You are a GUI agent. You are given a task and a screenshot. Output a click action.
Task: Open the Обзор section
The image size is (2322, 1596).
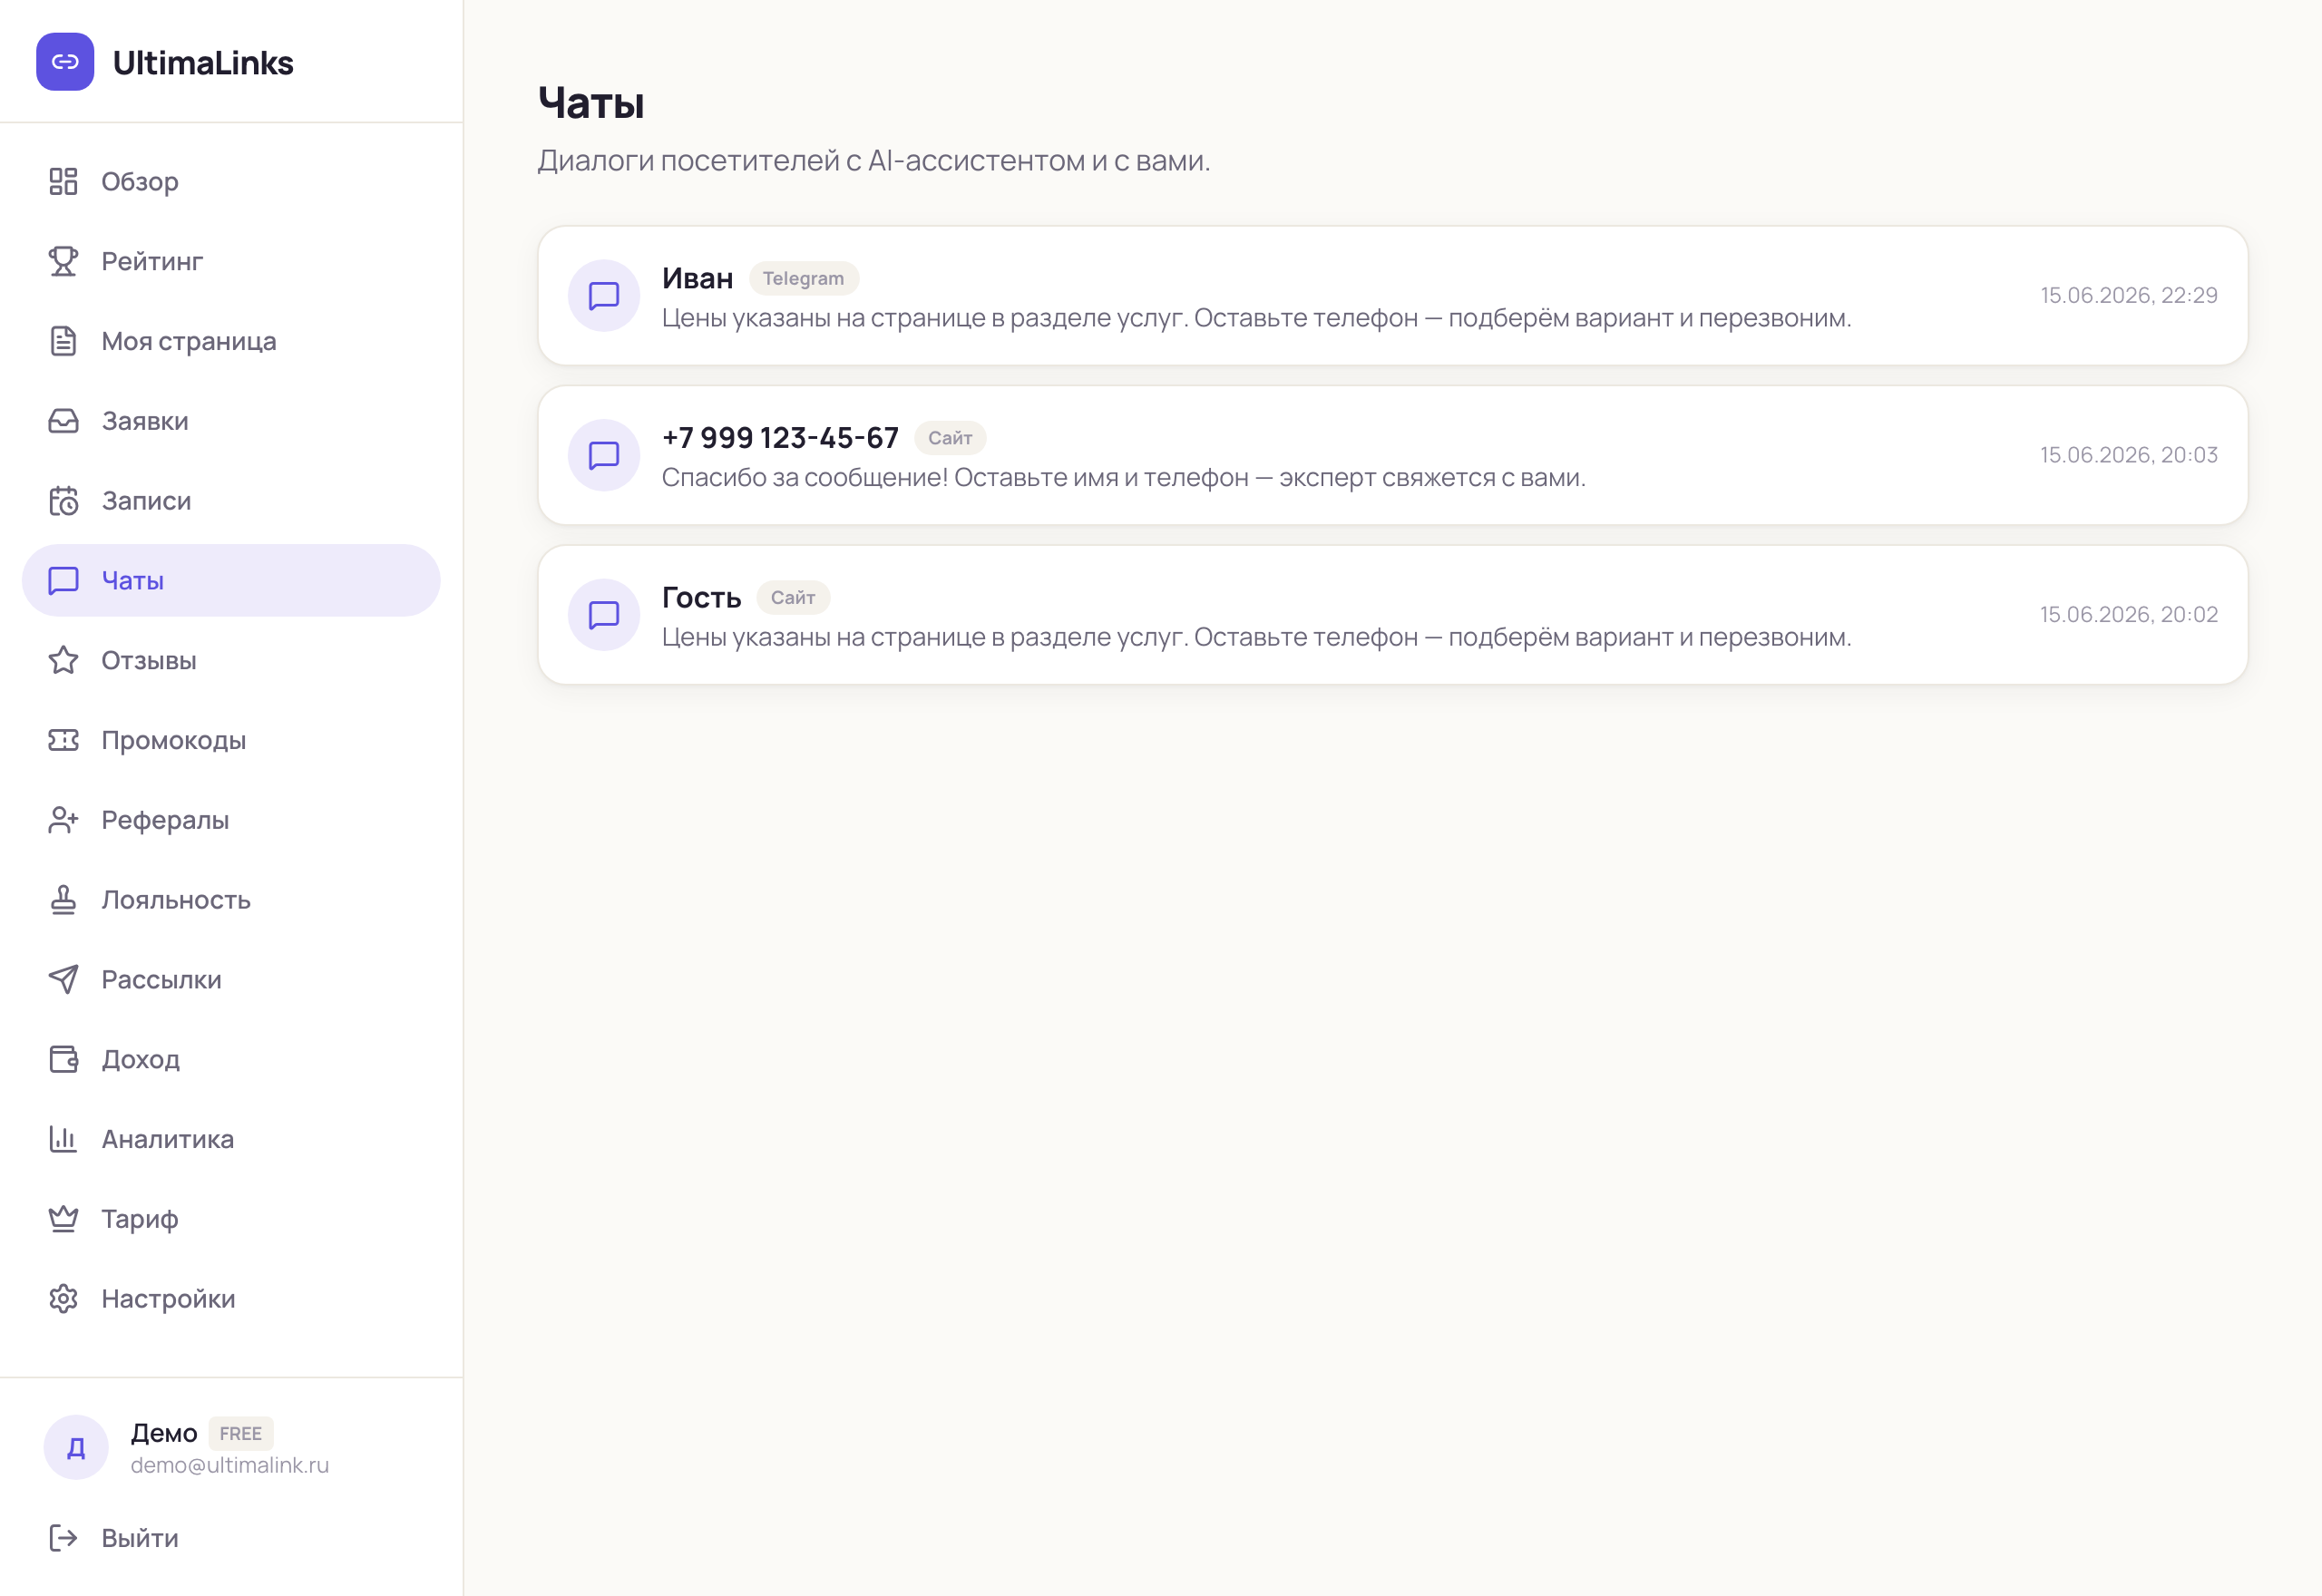pos(231,181)
